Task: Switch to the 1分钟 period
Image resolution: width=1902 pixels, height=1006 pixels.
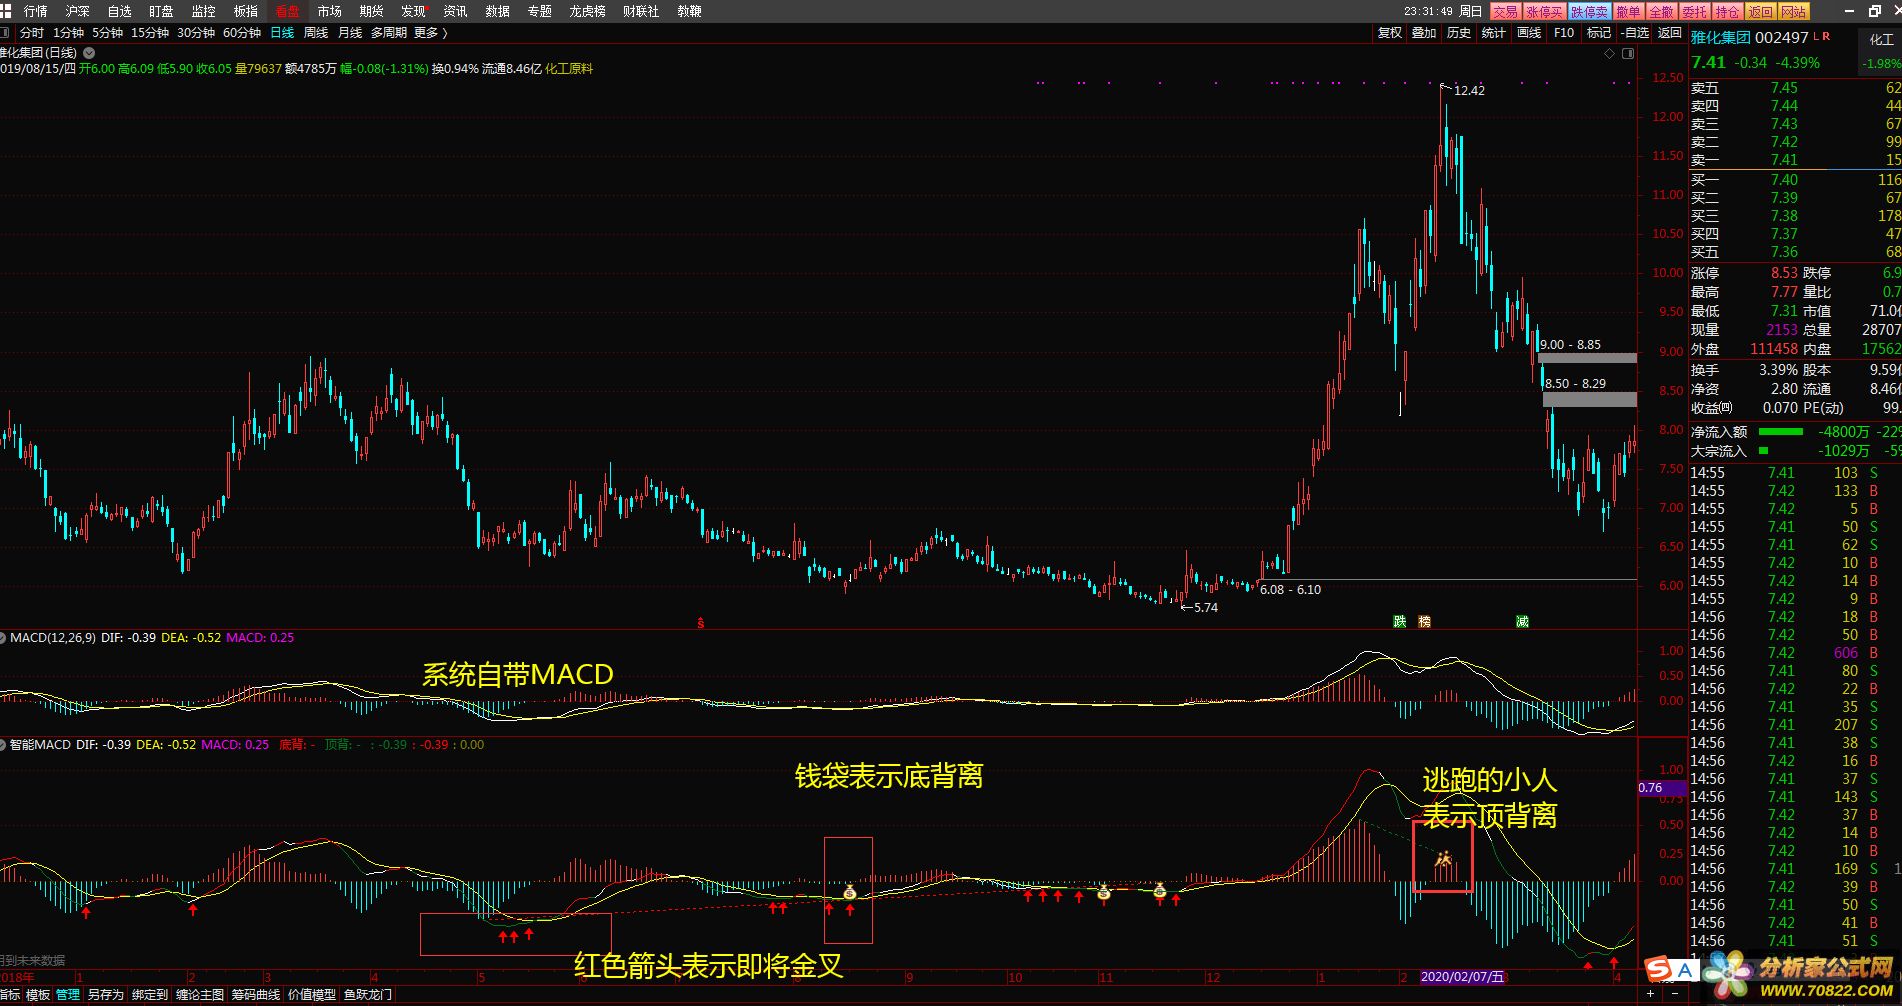Action: point(69,33)
